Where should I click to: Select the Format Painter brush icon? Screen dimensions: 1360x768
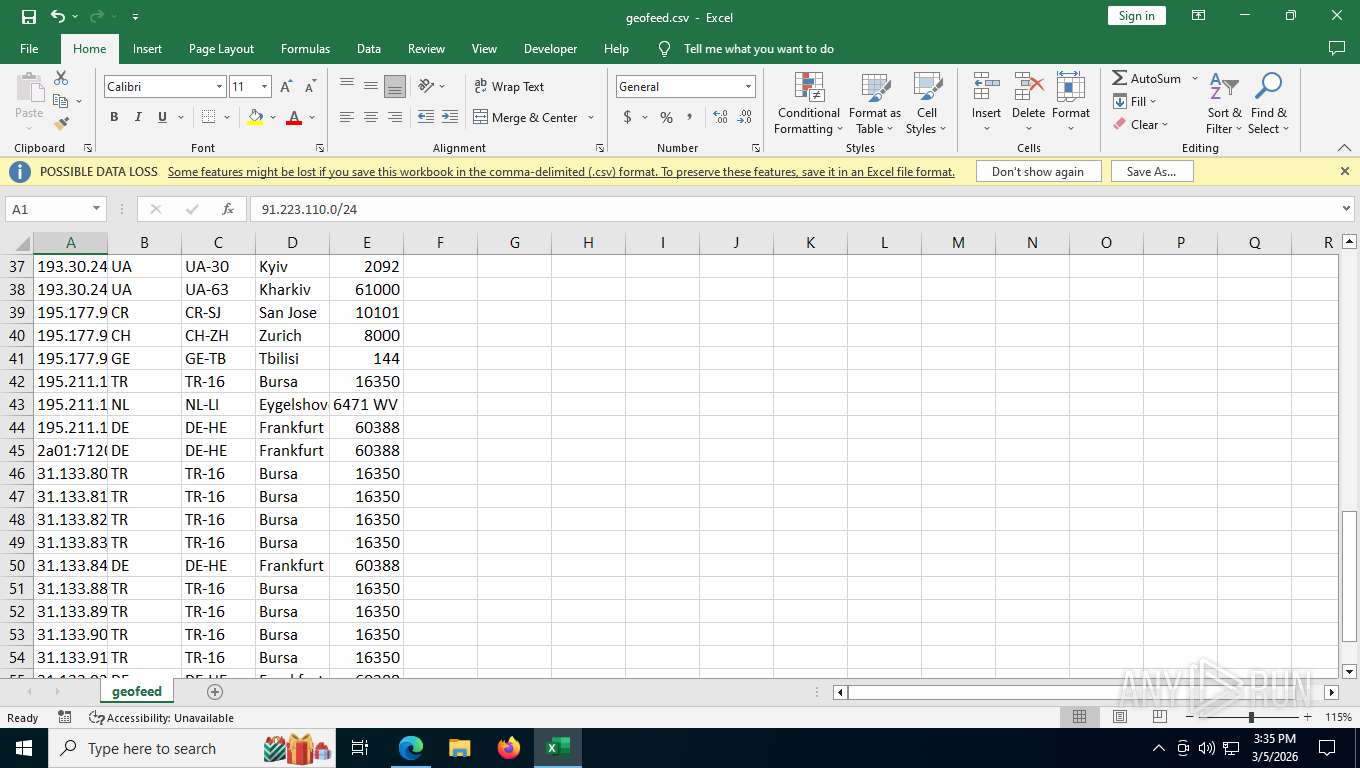tap(61, 124)
